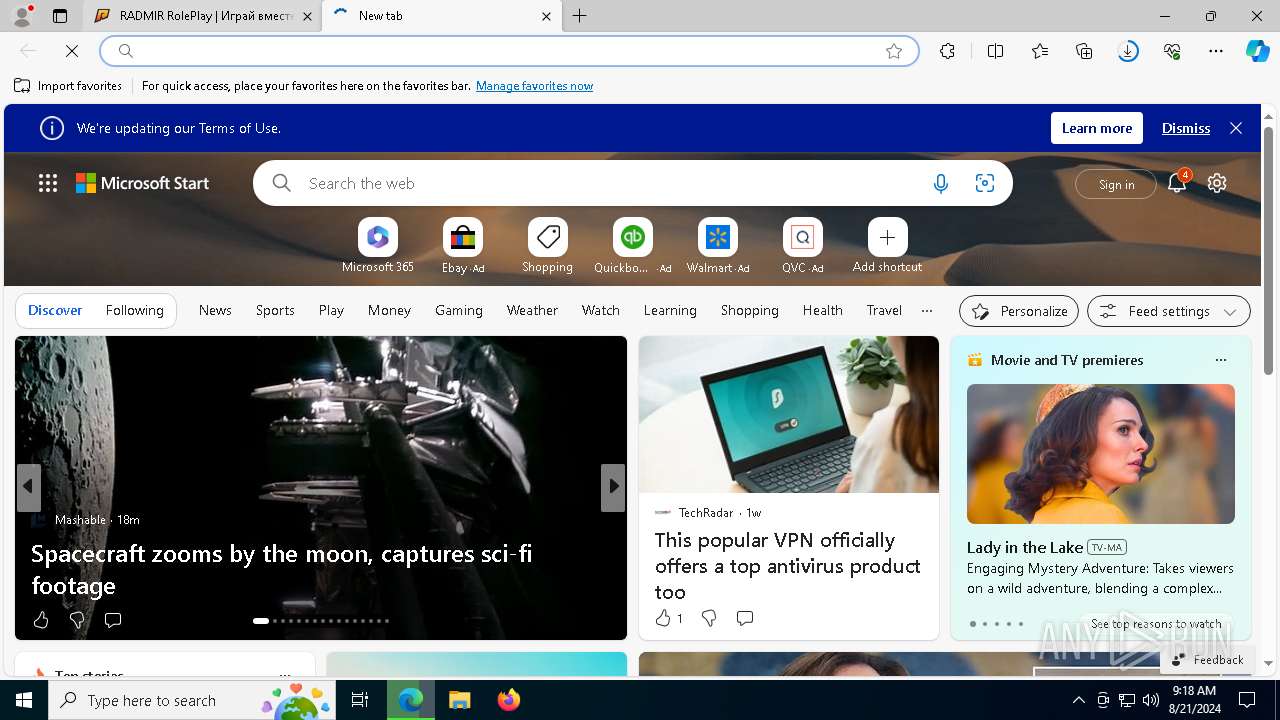Open the tab actions menu icon
Image resolution: width=1280 pixels, height=720 pixels.
tap(60, 16)
